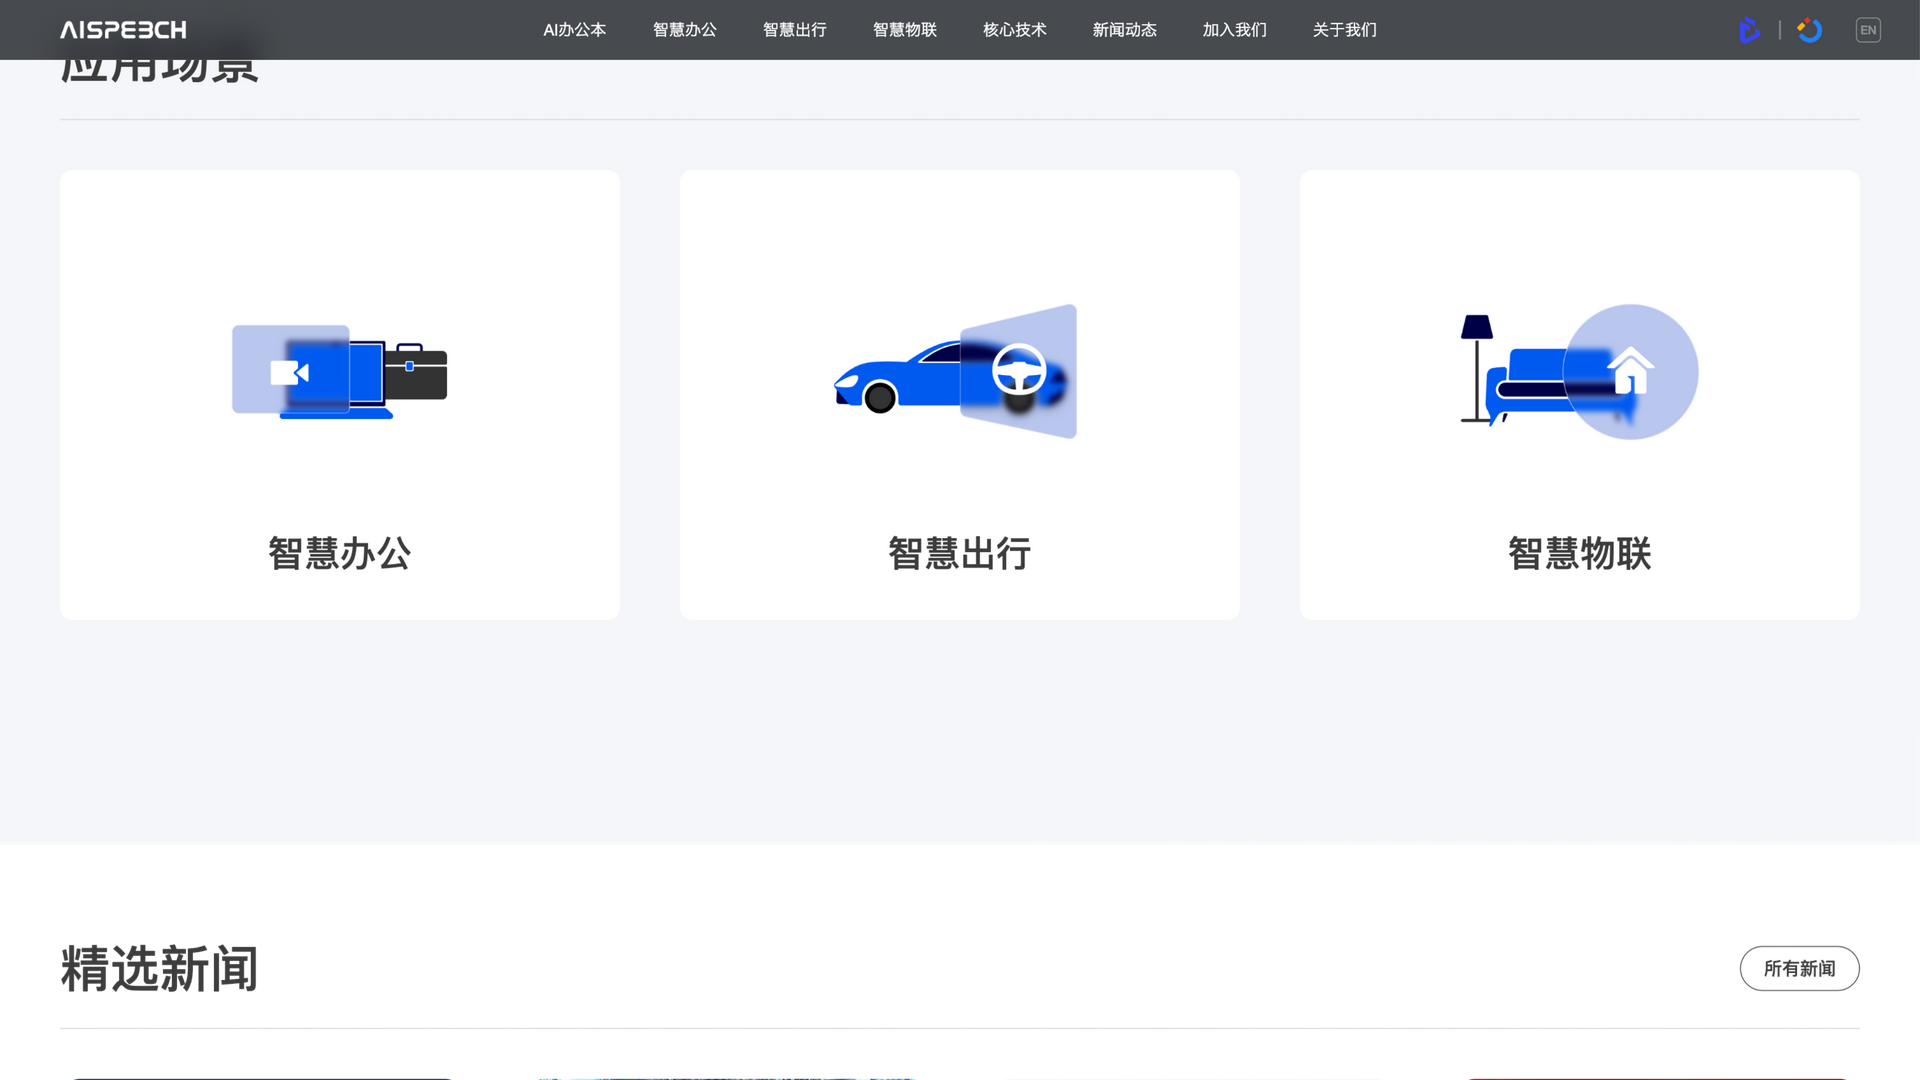1920x1080 pixels.
Task: Open 智慧物联 in the top navigation
Action: pos(905,30)
